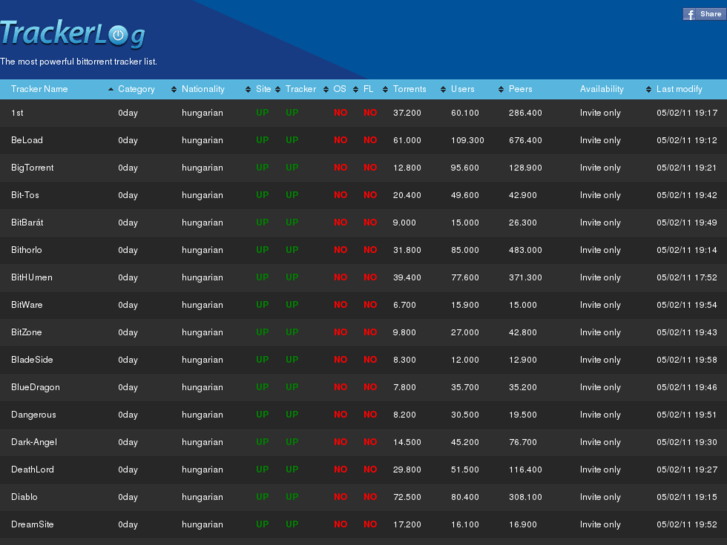The width and height of the screenshot is (727, 545).
Task: Select the BitZone tracker row name
Action: (26, 332)
